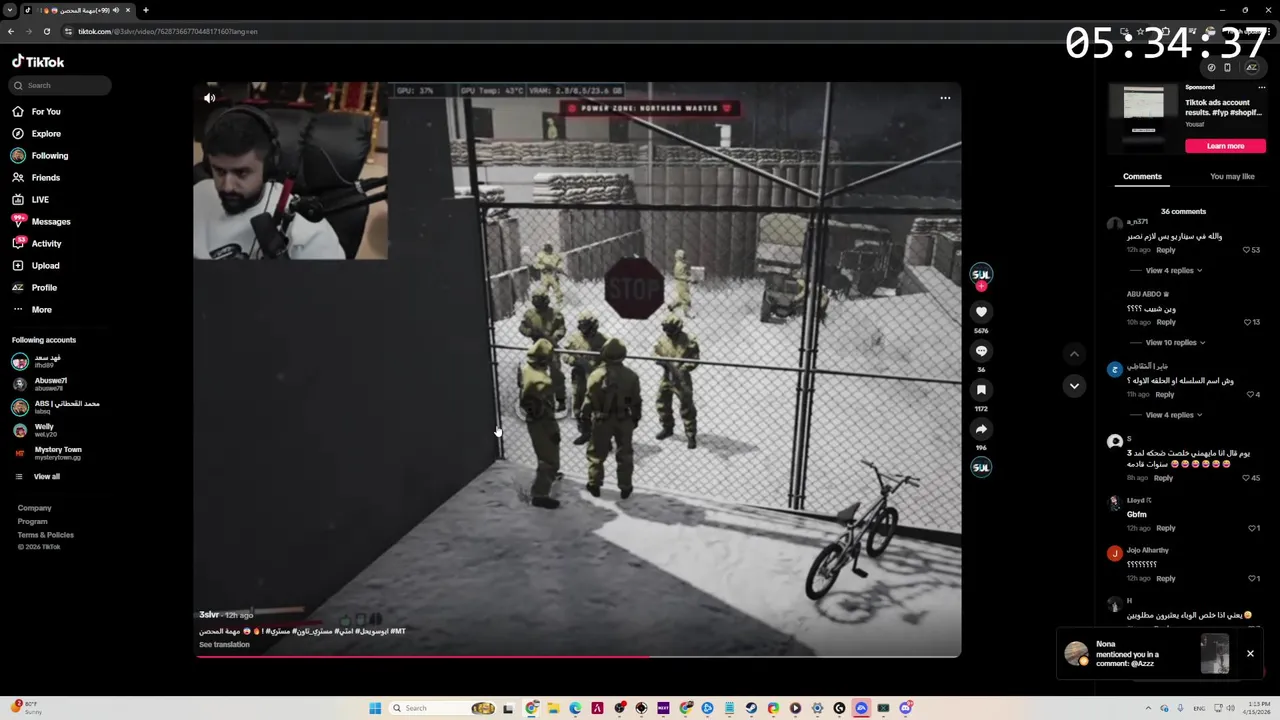
Task: Like the video with the heart icon
Action: pos(981,312)
